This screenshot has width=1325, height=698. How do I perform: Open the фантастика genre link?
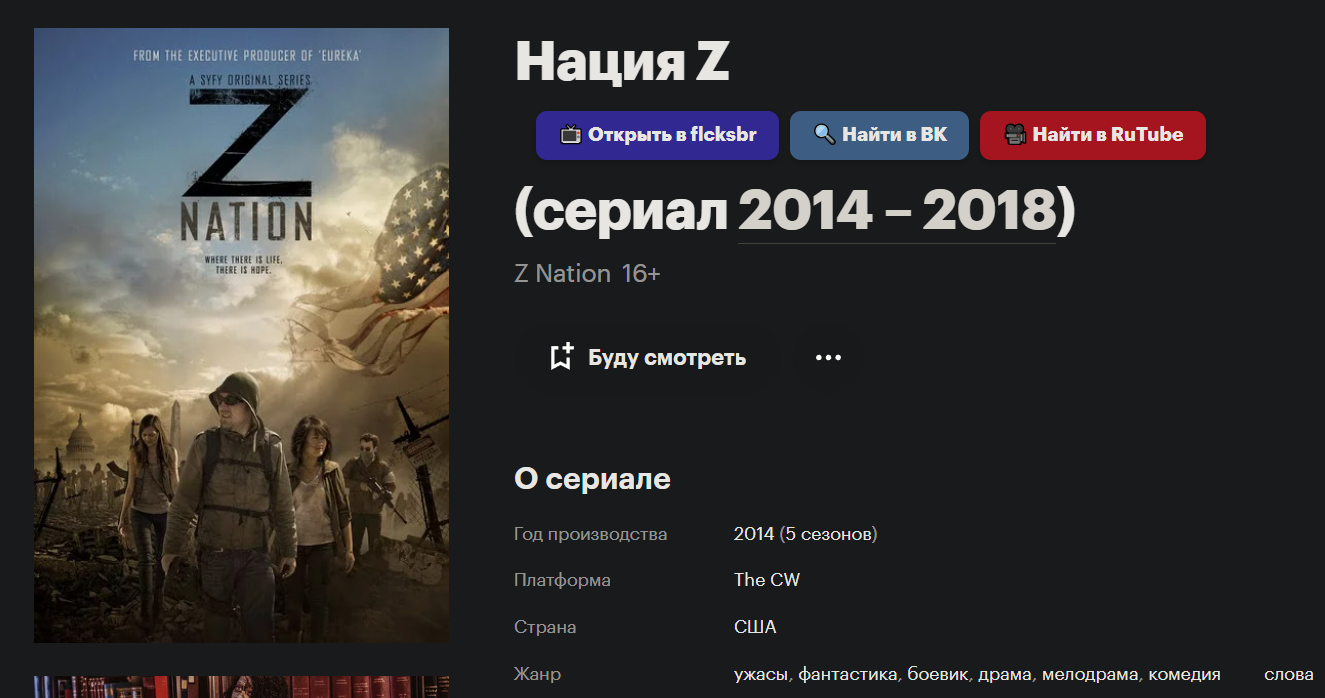tap(847, 675)
